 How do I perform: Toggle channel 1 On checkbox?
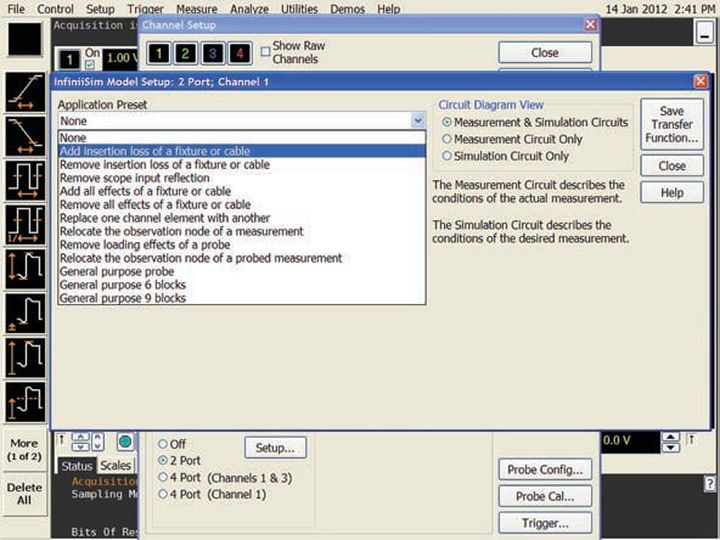90,65
